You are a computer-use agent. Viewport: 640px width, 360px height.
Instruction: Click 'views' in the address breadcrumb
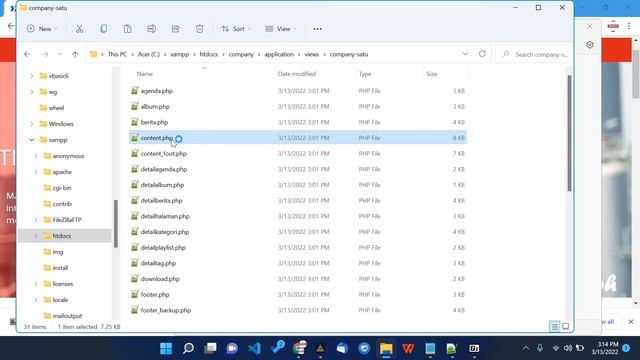point(311,54)
